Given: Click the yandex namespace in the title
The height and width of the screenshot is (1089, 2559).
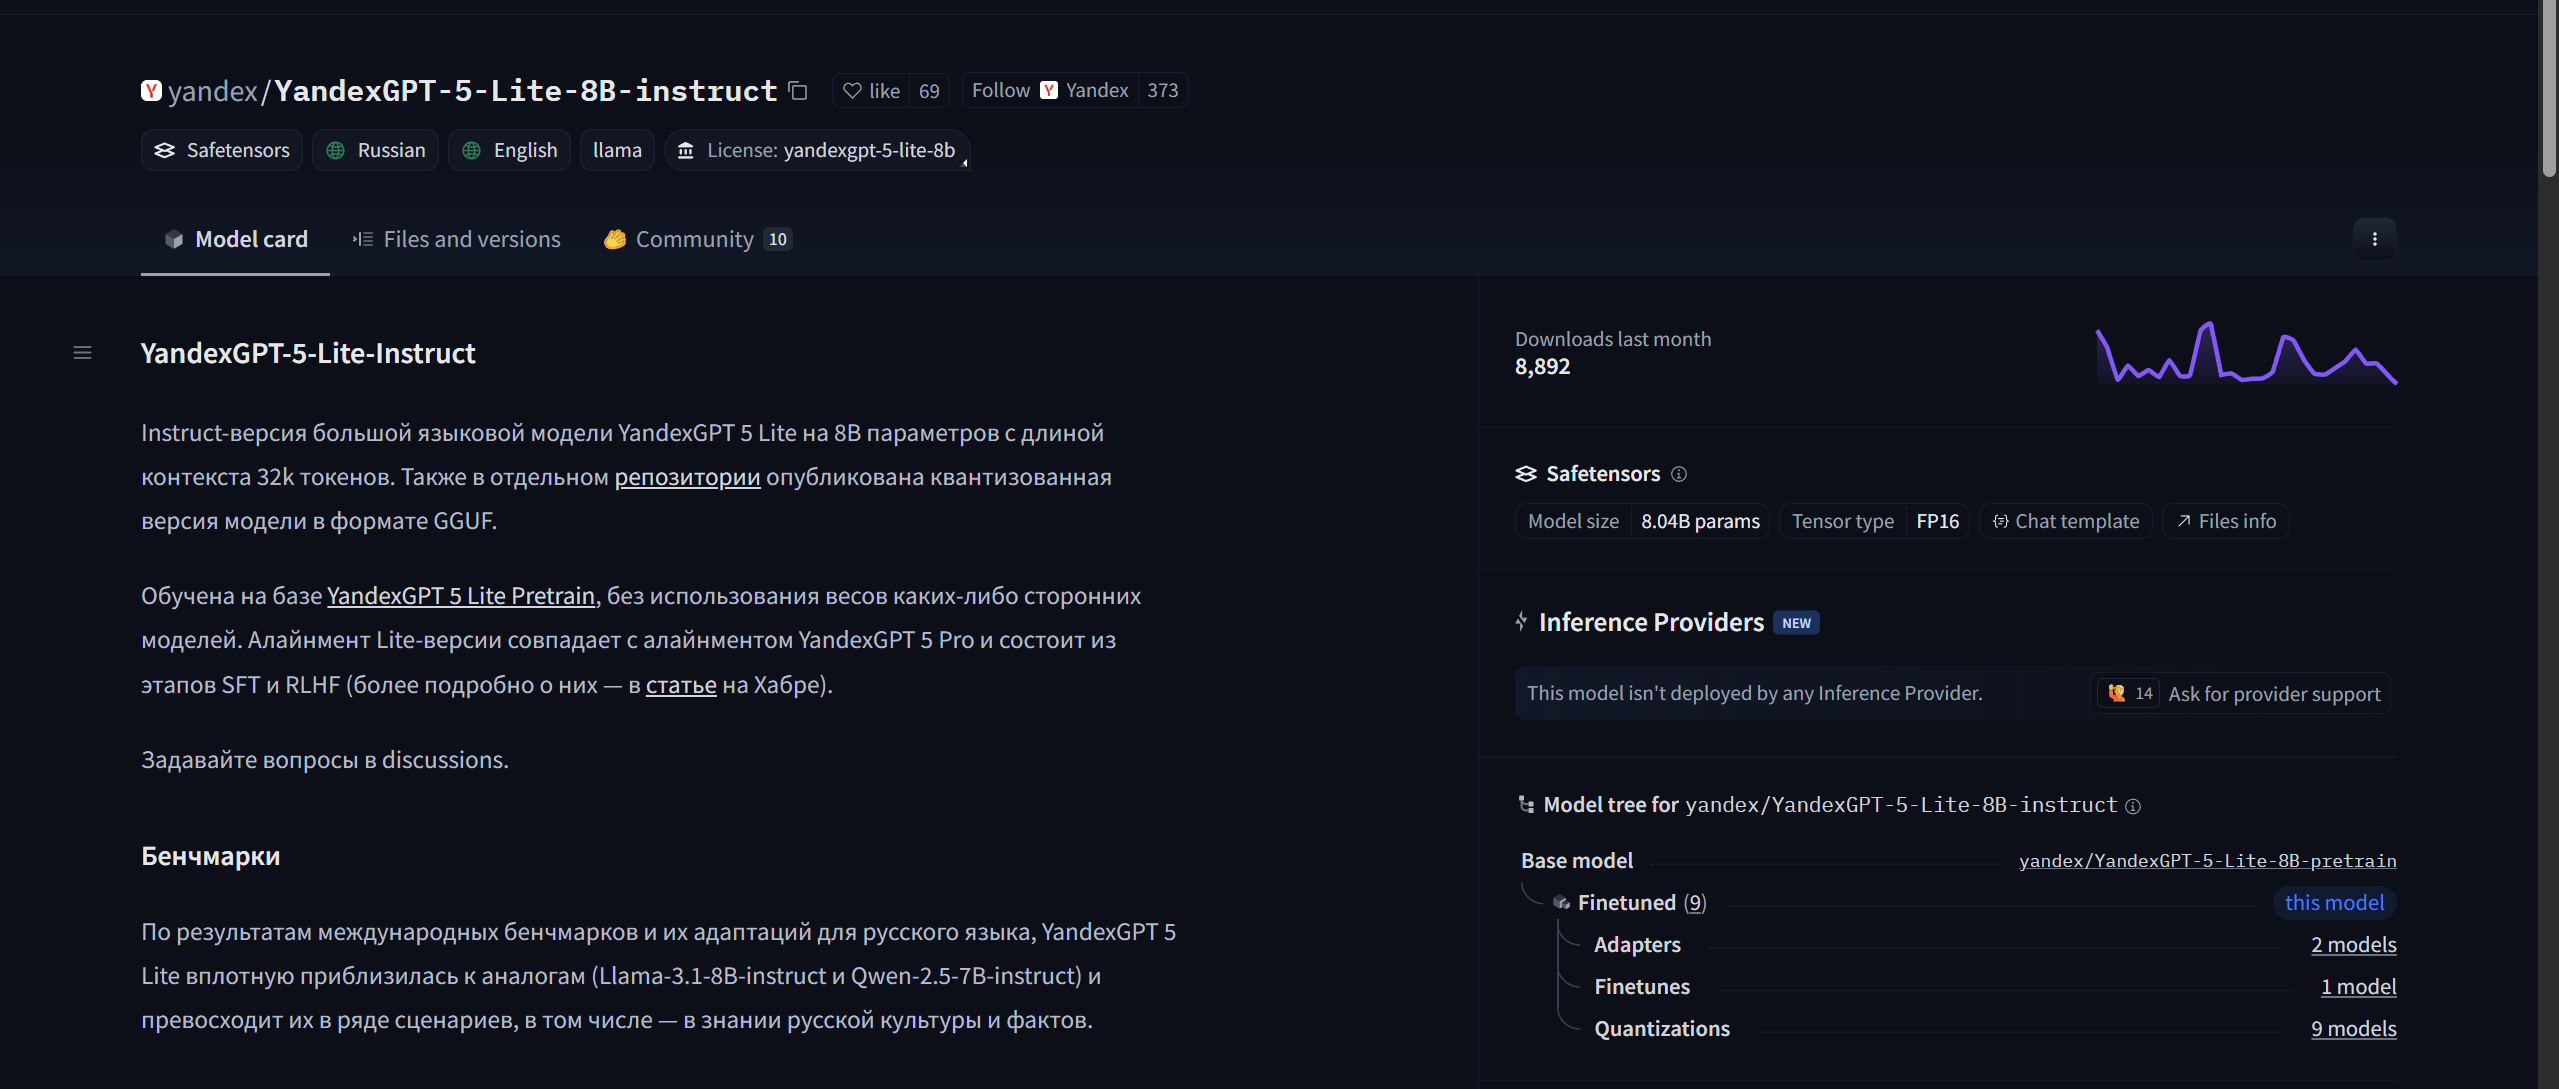Looking at the screenshot, I should [213, 91].
